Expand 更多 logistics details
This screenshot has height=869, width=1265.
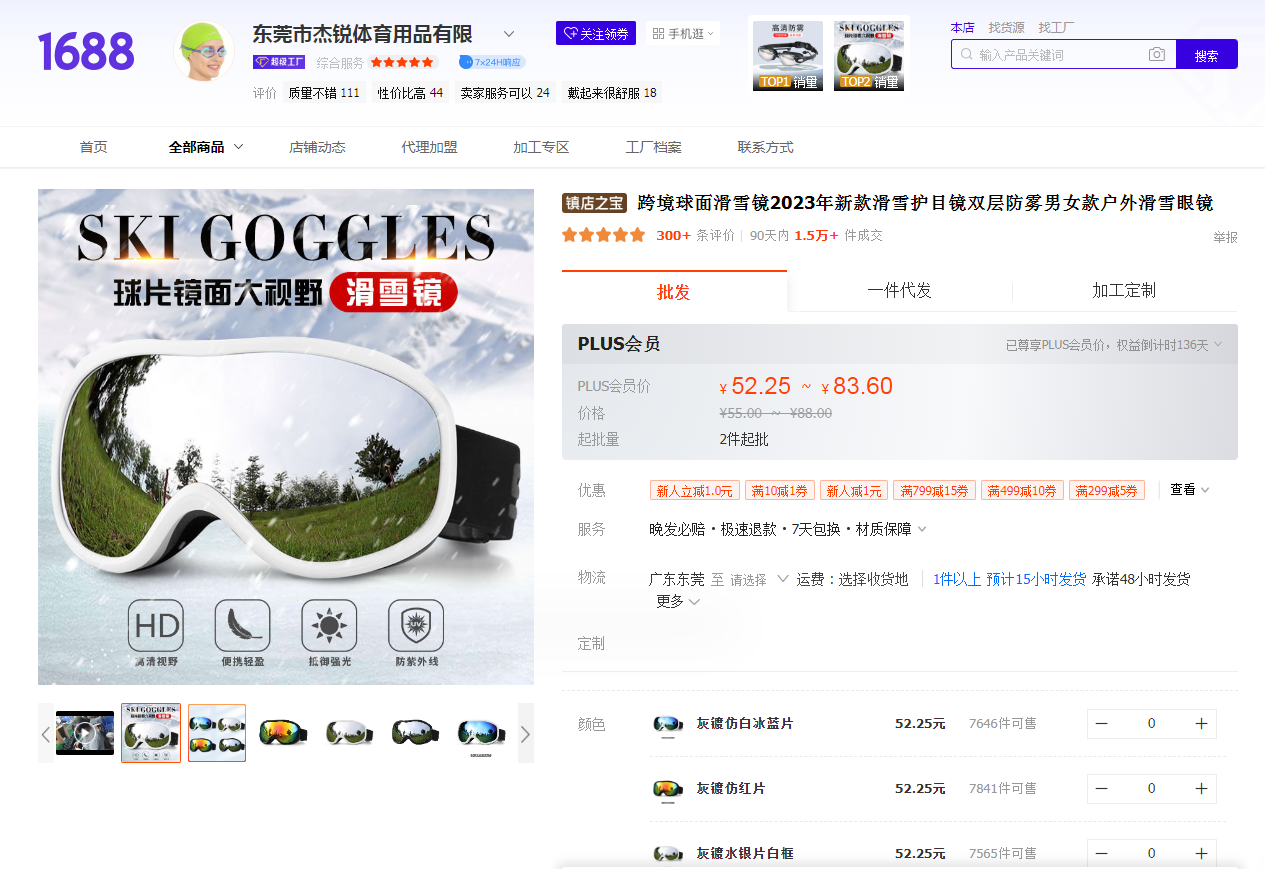point(678,601)
